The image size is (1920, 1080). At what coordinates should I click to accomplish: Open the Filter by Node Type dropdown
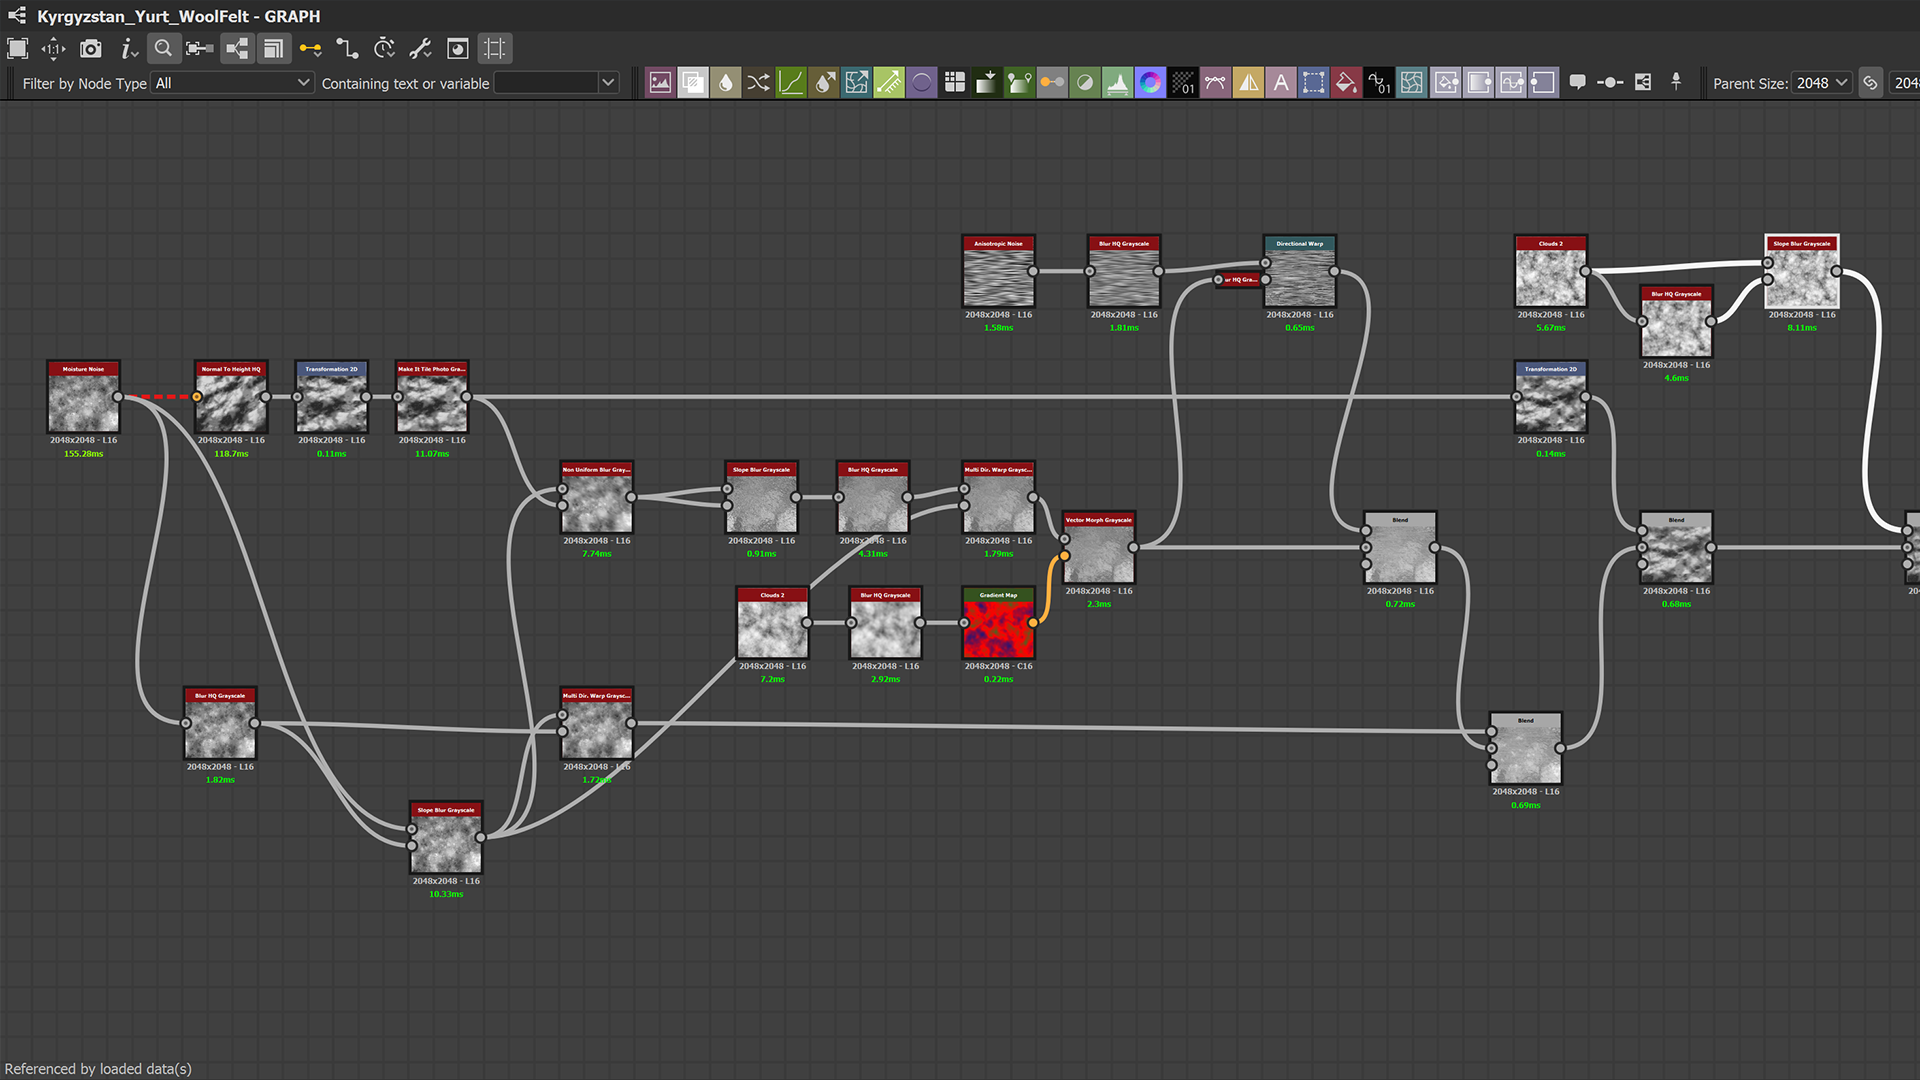click(x=232, y=83)
